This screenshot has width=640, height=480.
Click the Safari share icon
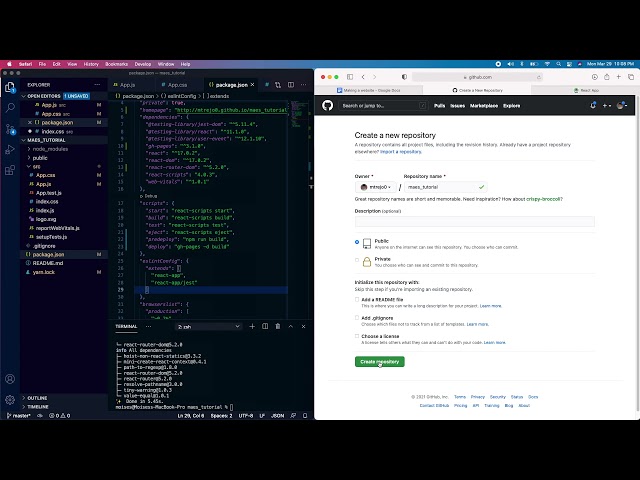pos(607,77)
